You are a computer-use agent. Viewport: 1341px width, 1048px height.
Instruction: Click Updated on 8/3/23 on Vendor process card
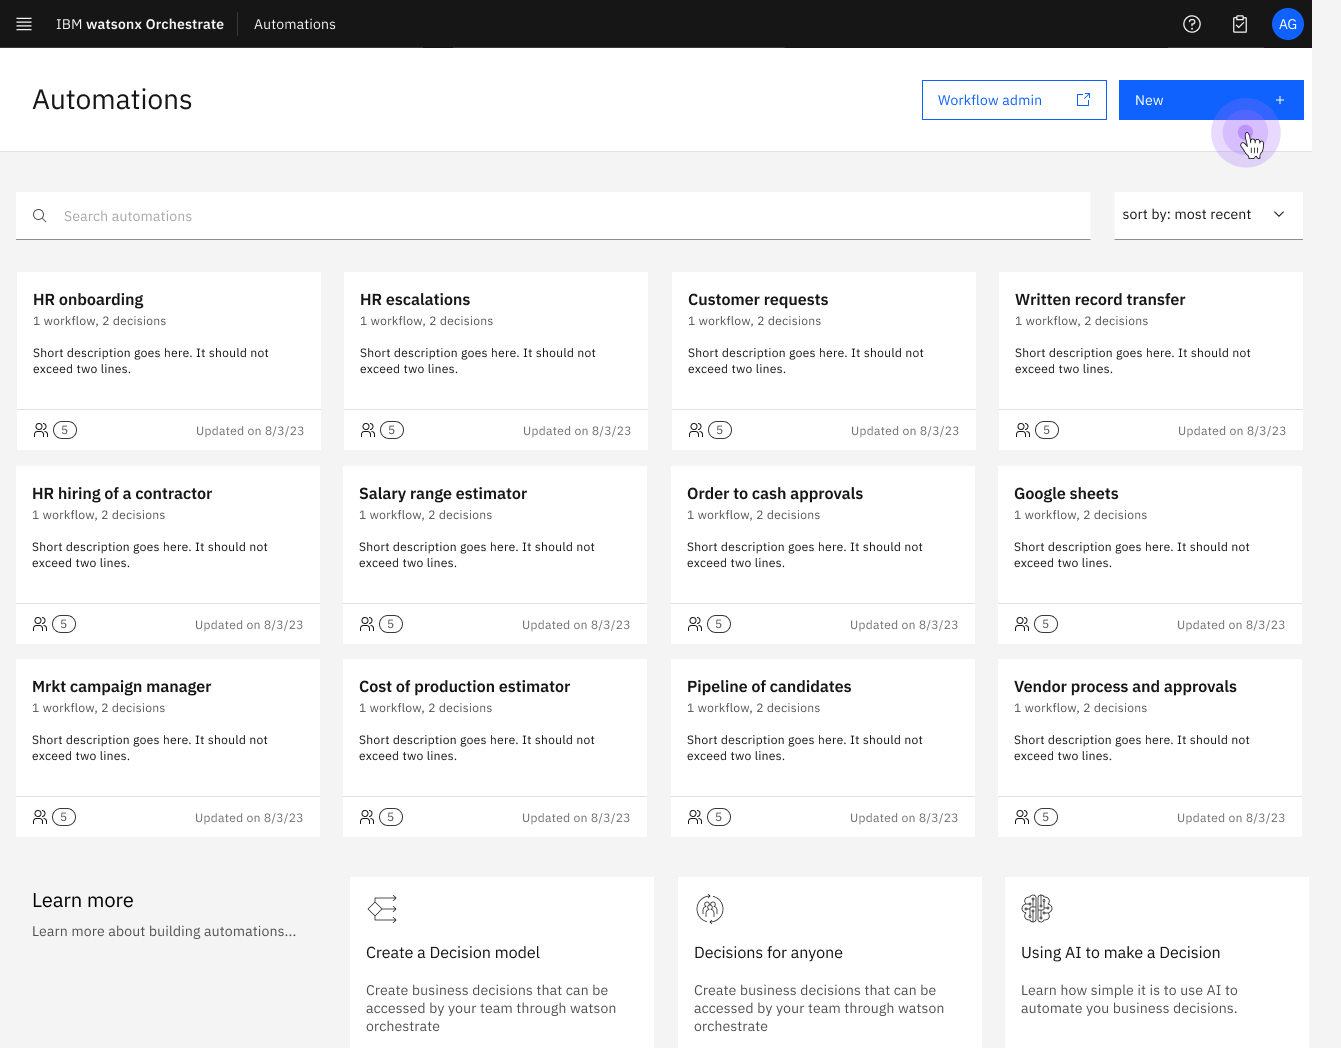point(1231,818)
